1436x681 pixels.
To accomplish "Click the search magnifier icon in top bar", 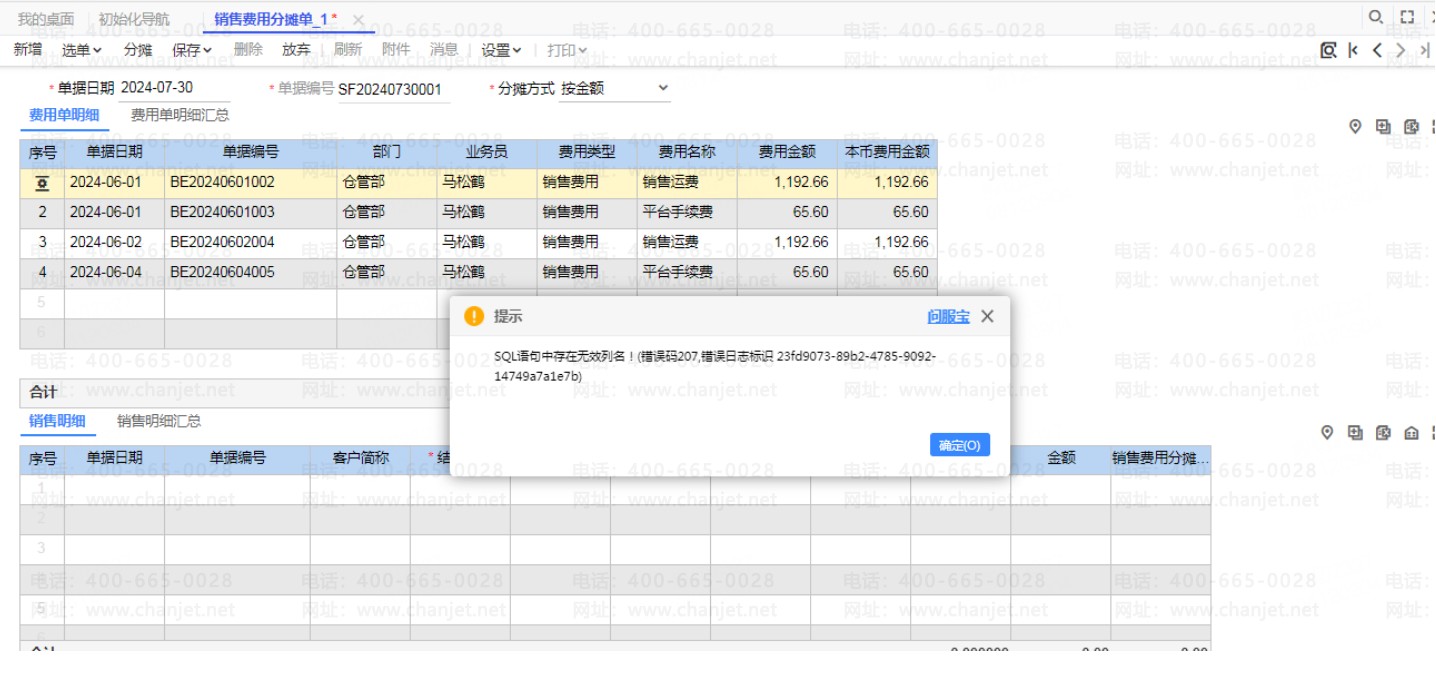I will pos(1376,17).
